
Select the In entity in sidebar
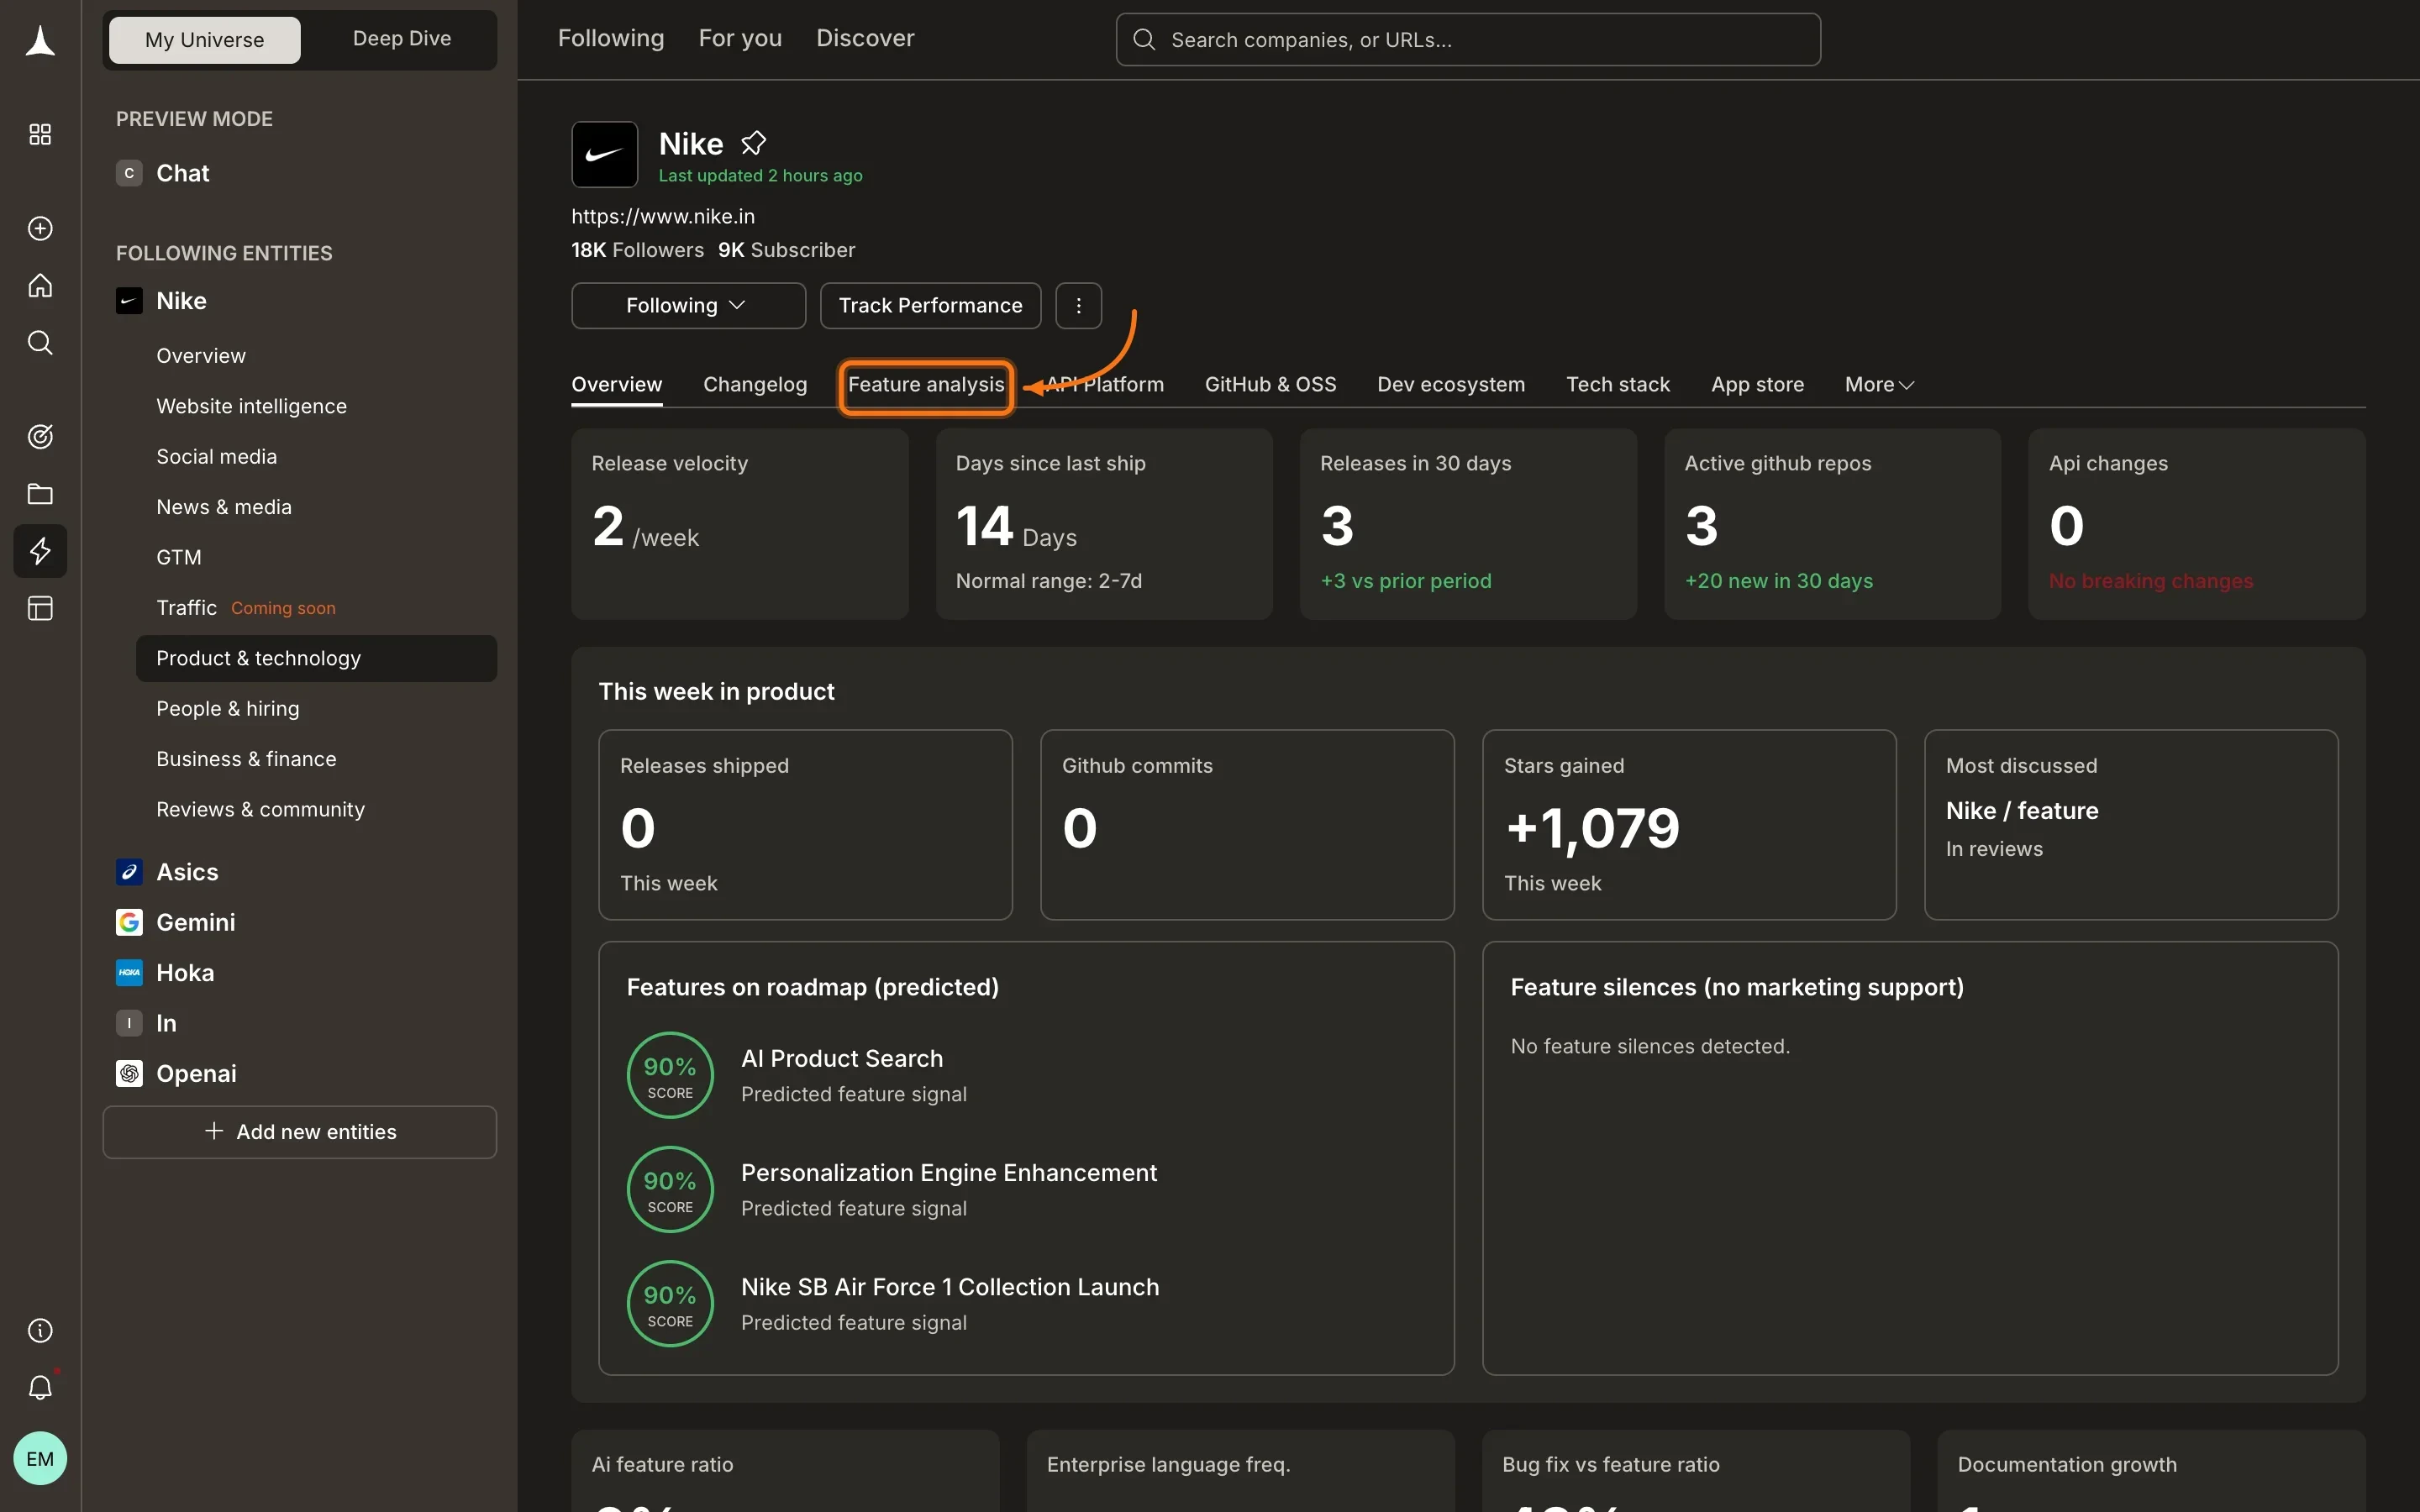(x=166, y=1023)
